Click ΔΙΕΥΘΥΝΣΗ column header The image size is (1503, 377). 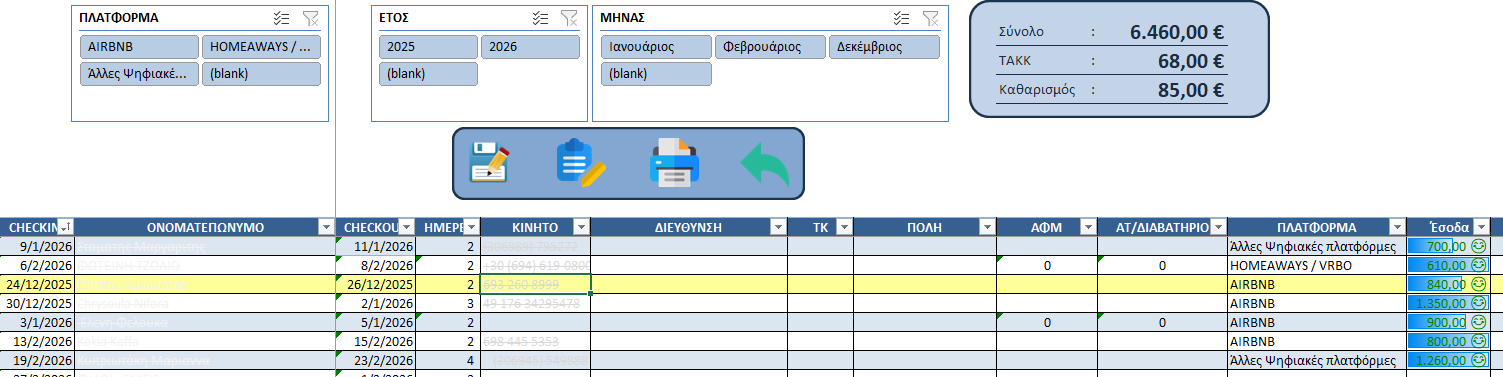tap(689, 227)
